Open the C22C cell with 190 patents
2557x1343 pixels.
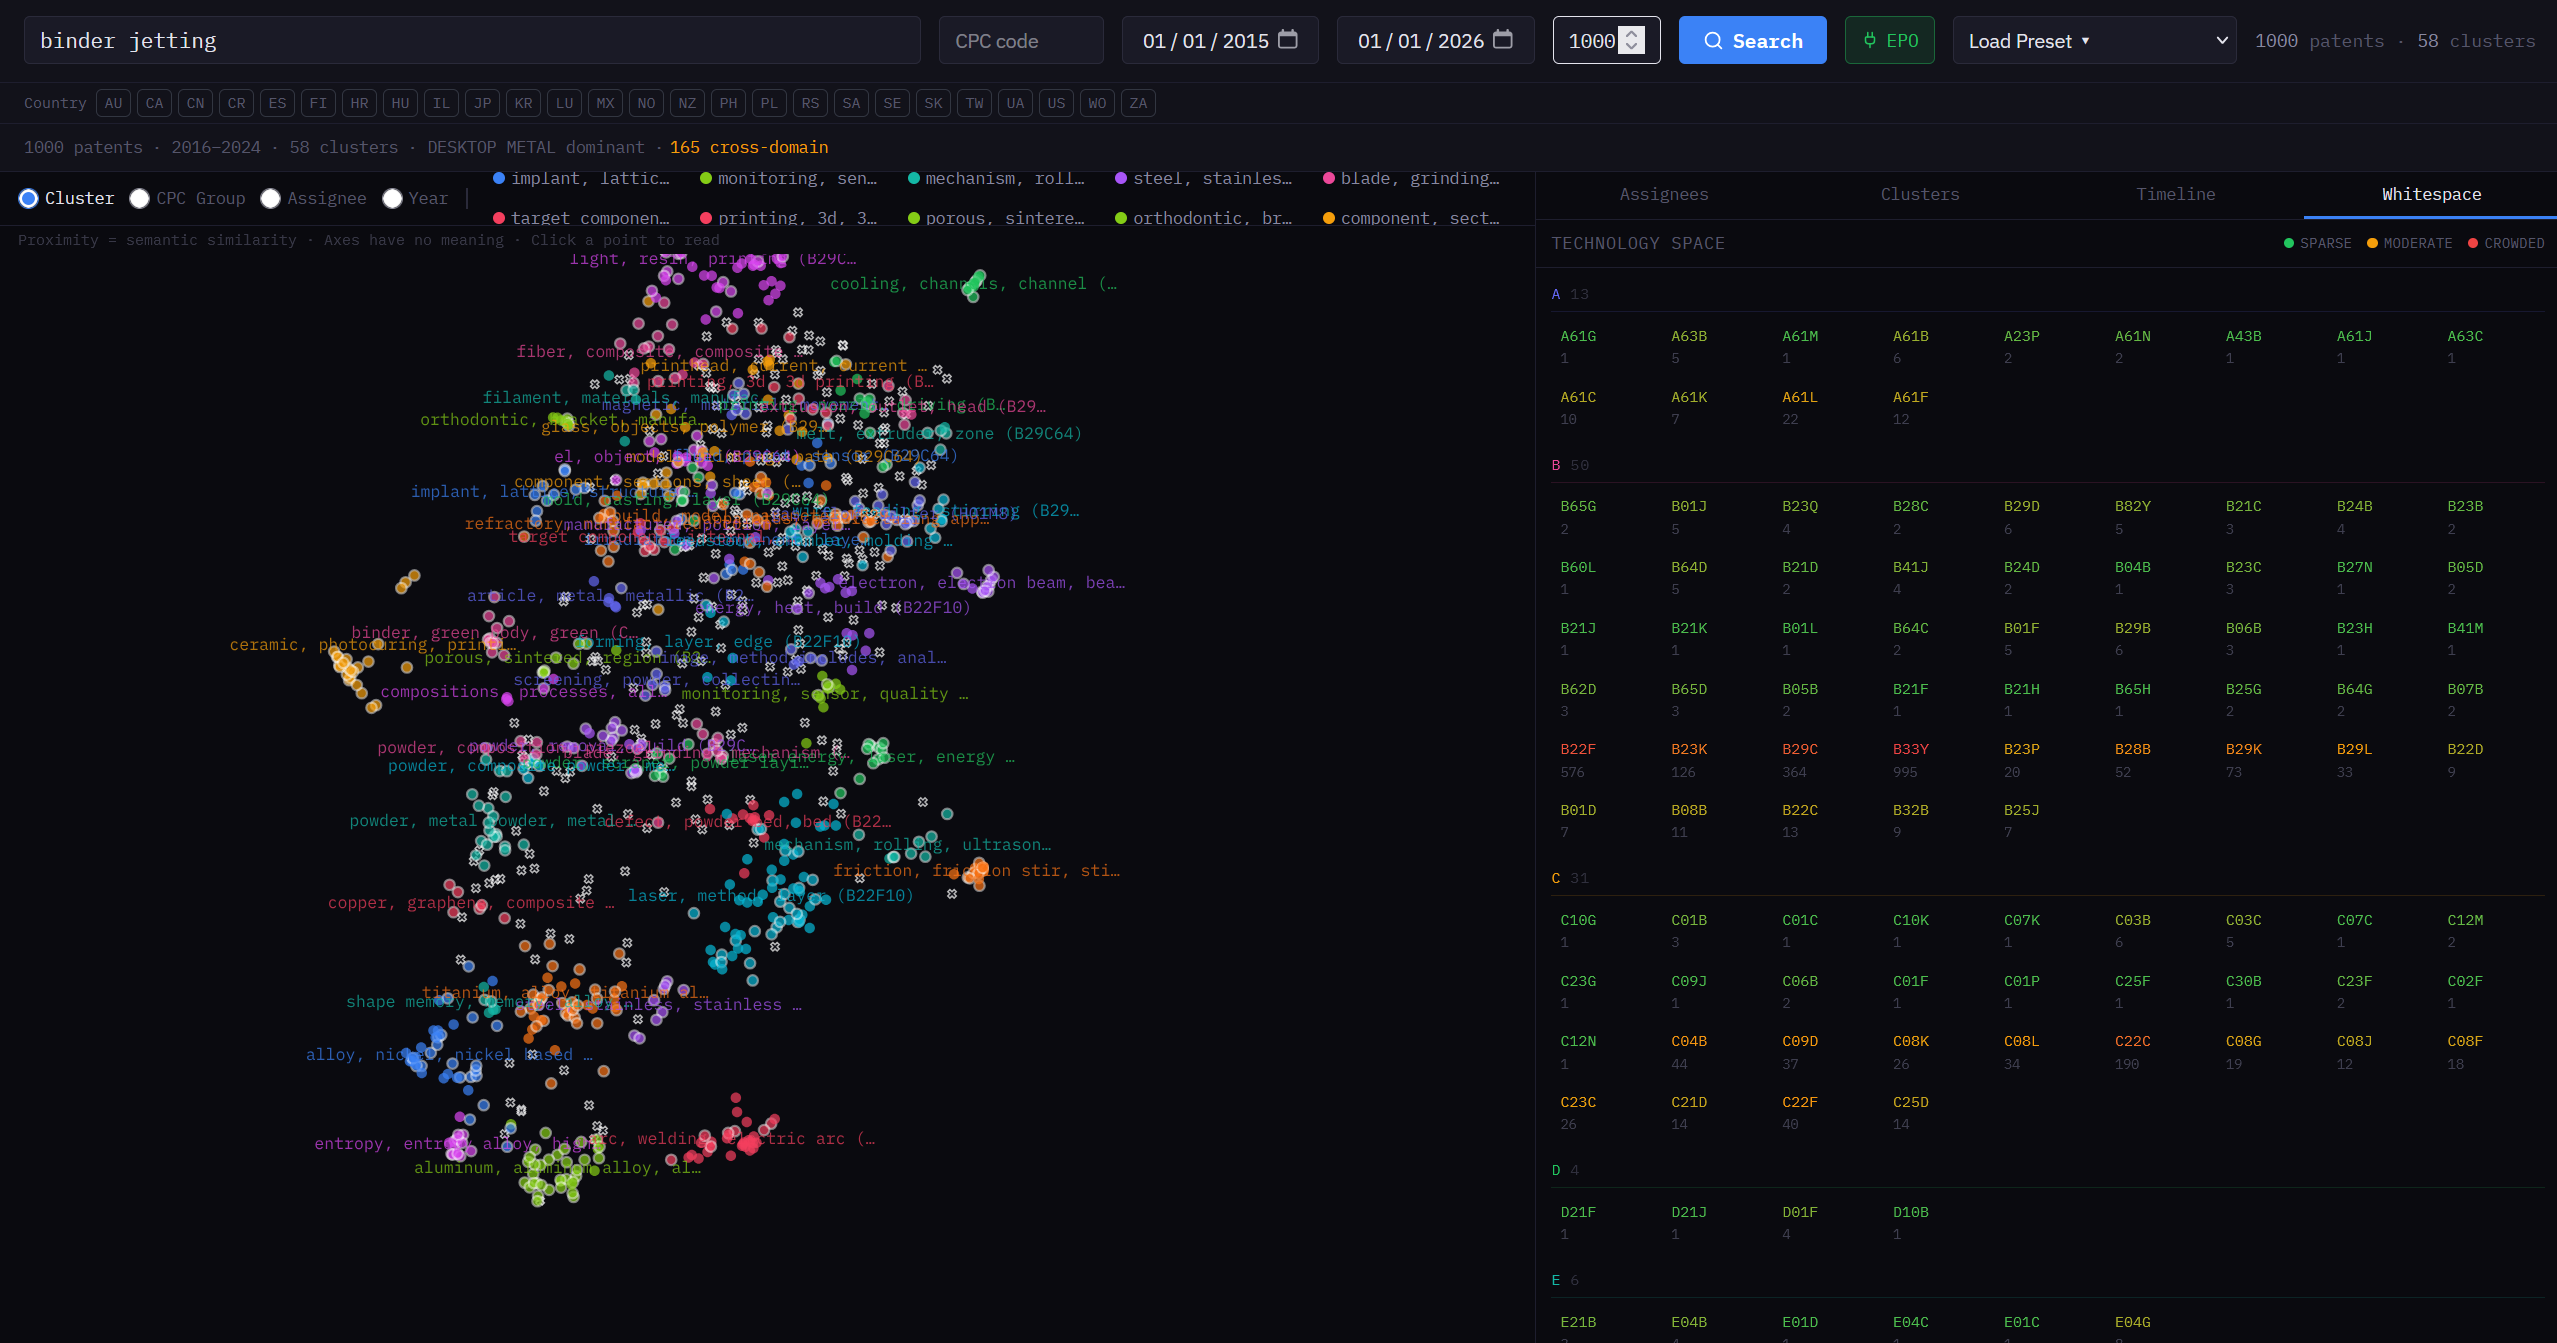2159,1052
